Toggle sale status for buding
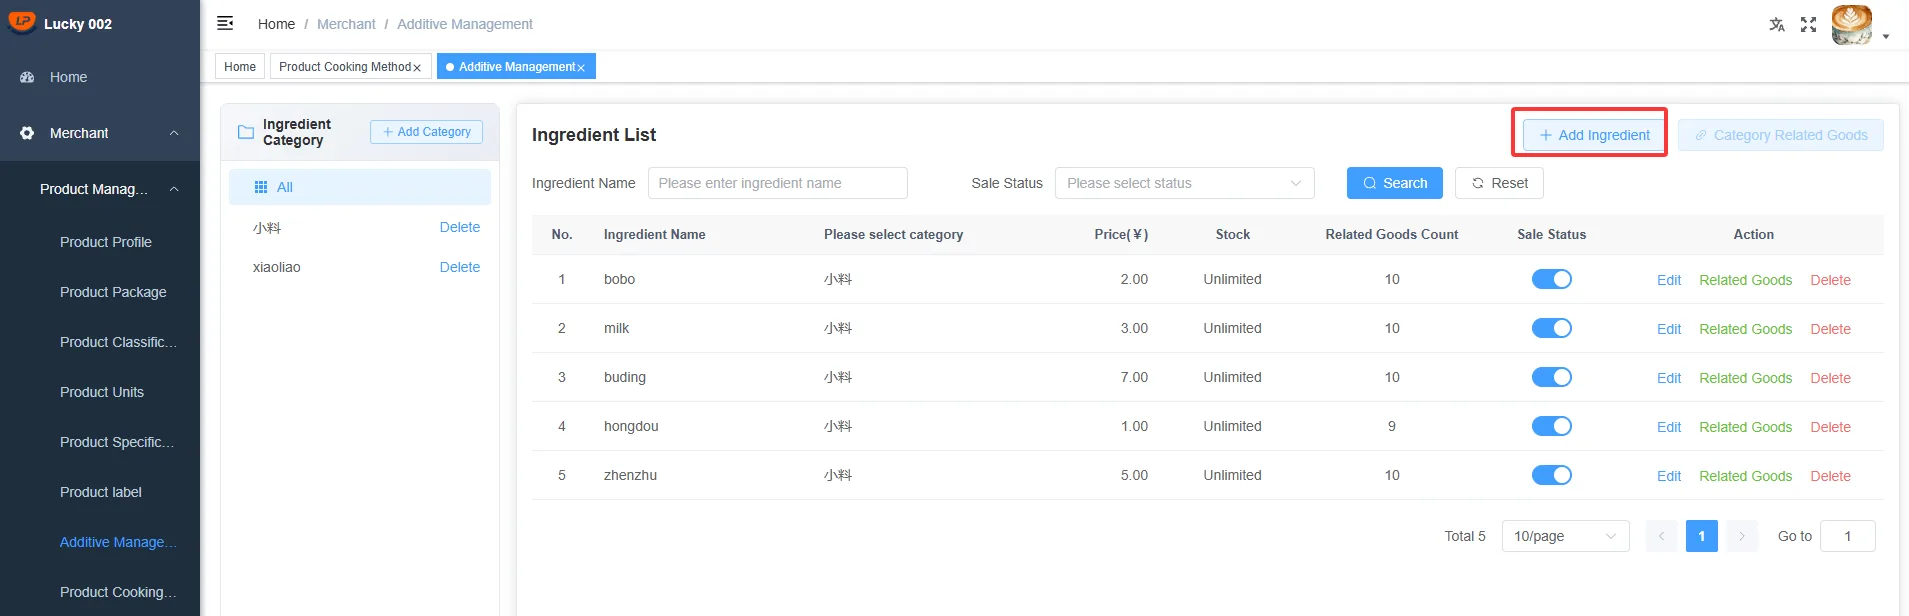Viewport: 1909px width, 616px height. click(x=1552, y=377)
